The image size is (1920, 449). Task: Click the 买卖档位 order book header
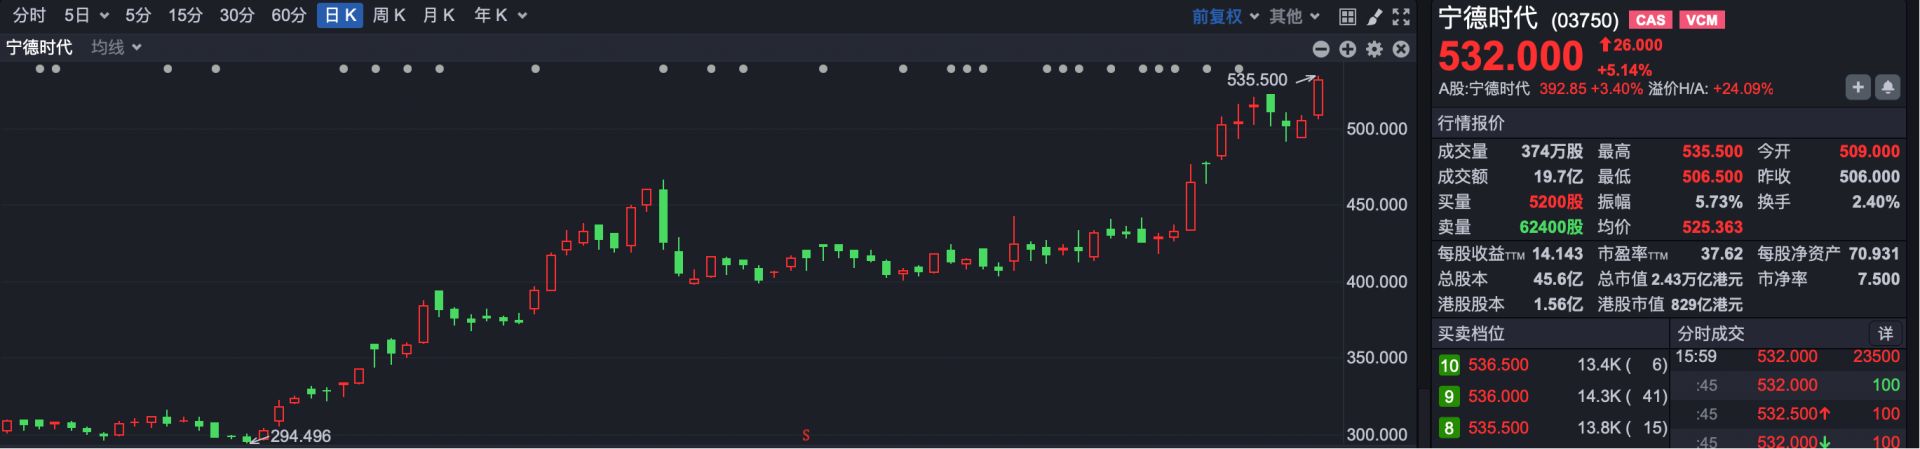click(x=1471, y=333)
